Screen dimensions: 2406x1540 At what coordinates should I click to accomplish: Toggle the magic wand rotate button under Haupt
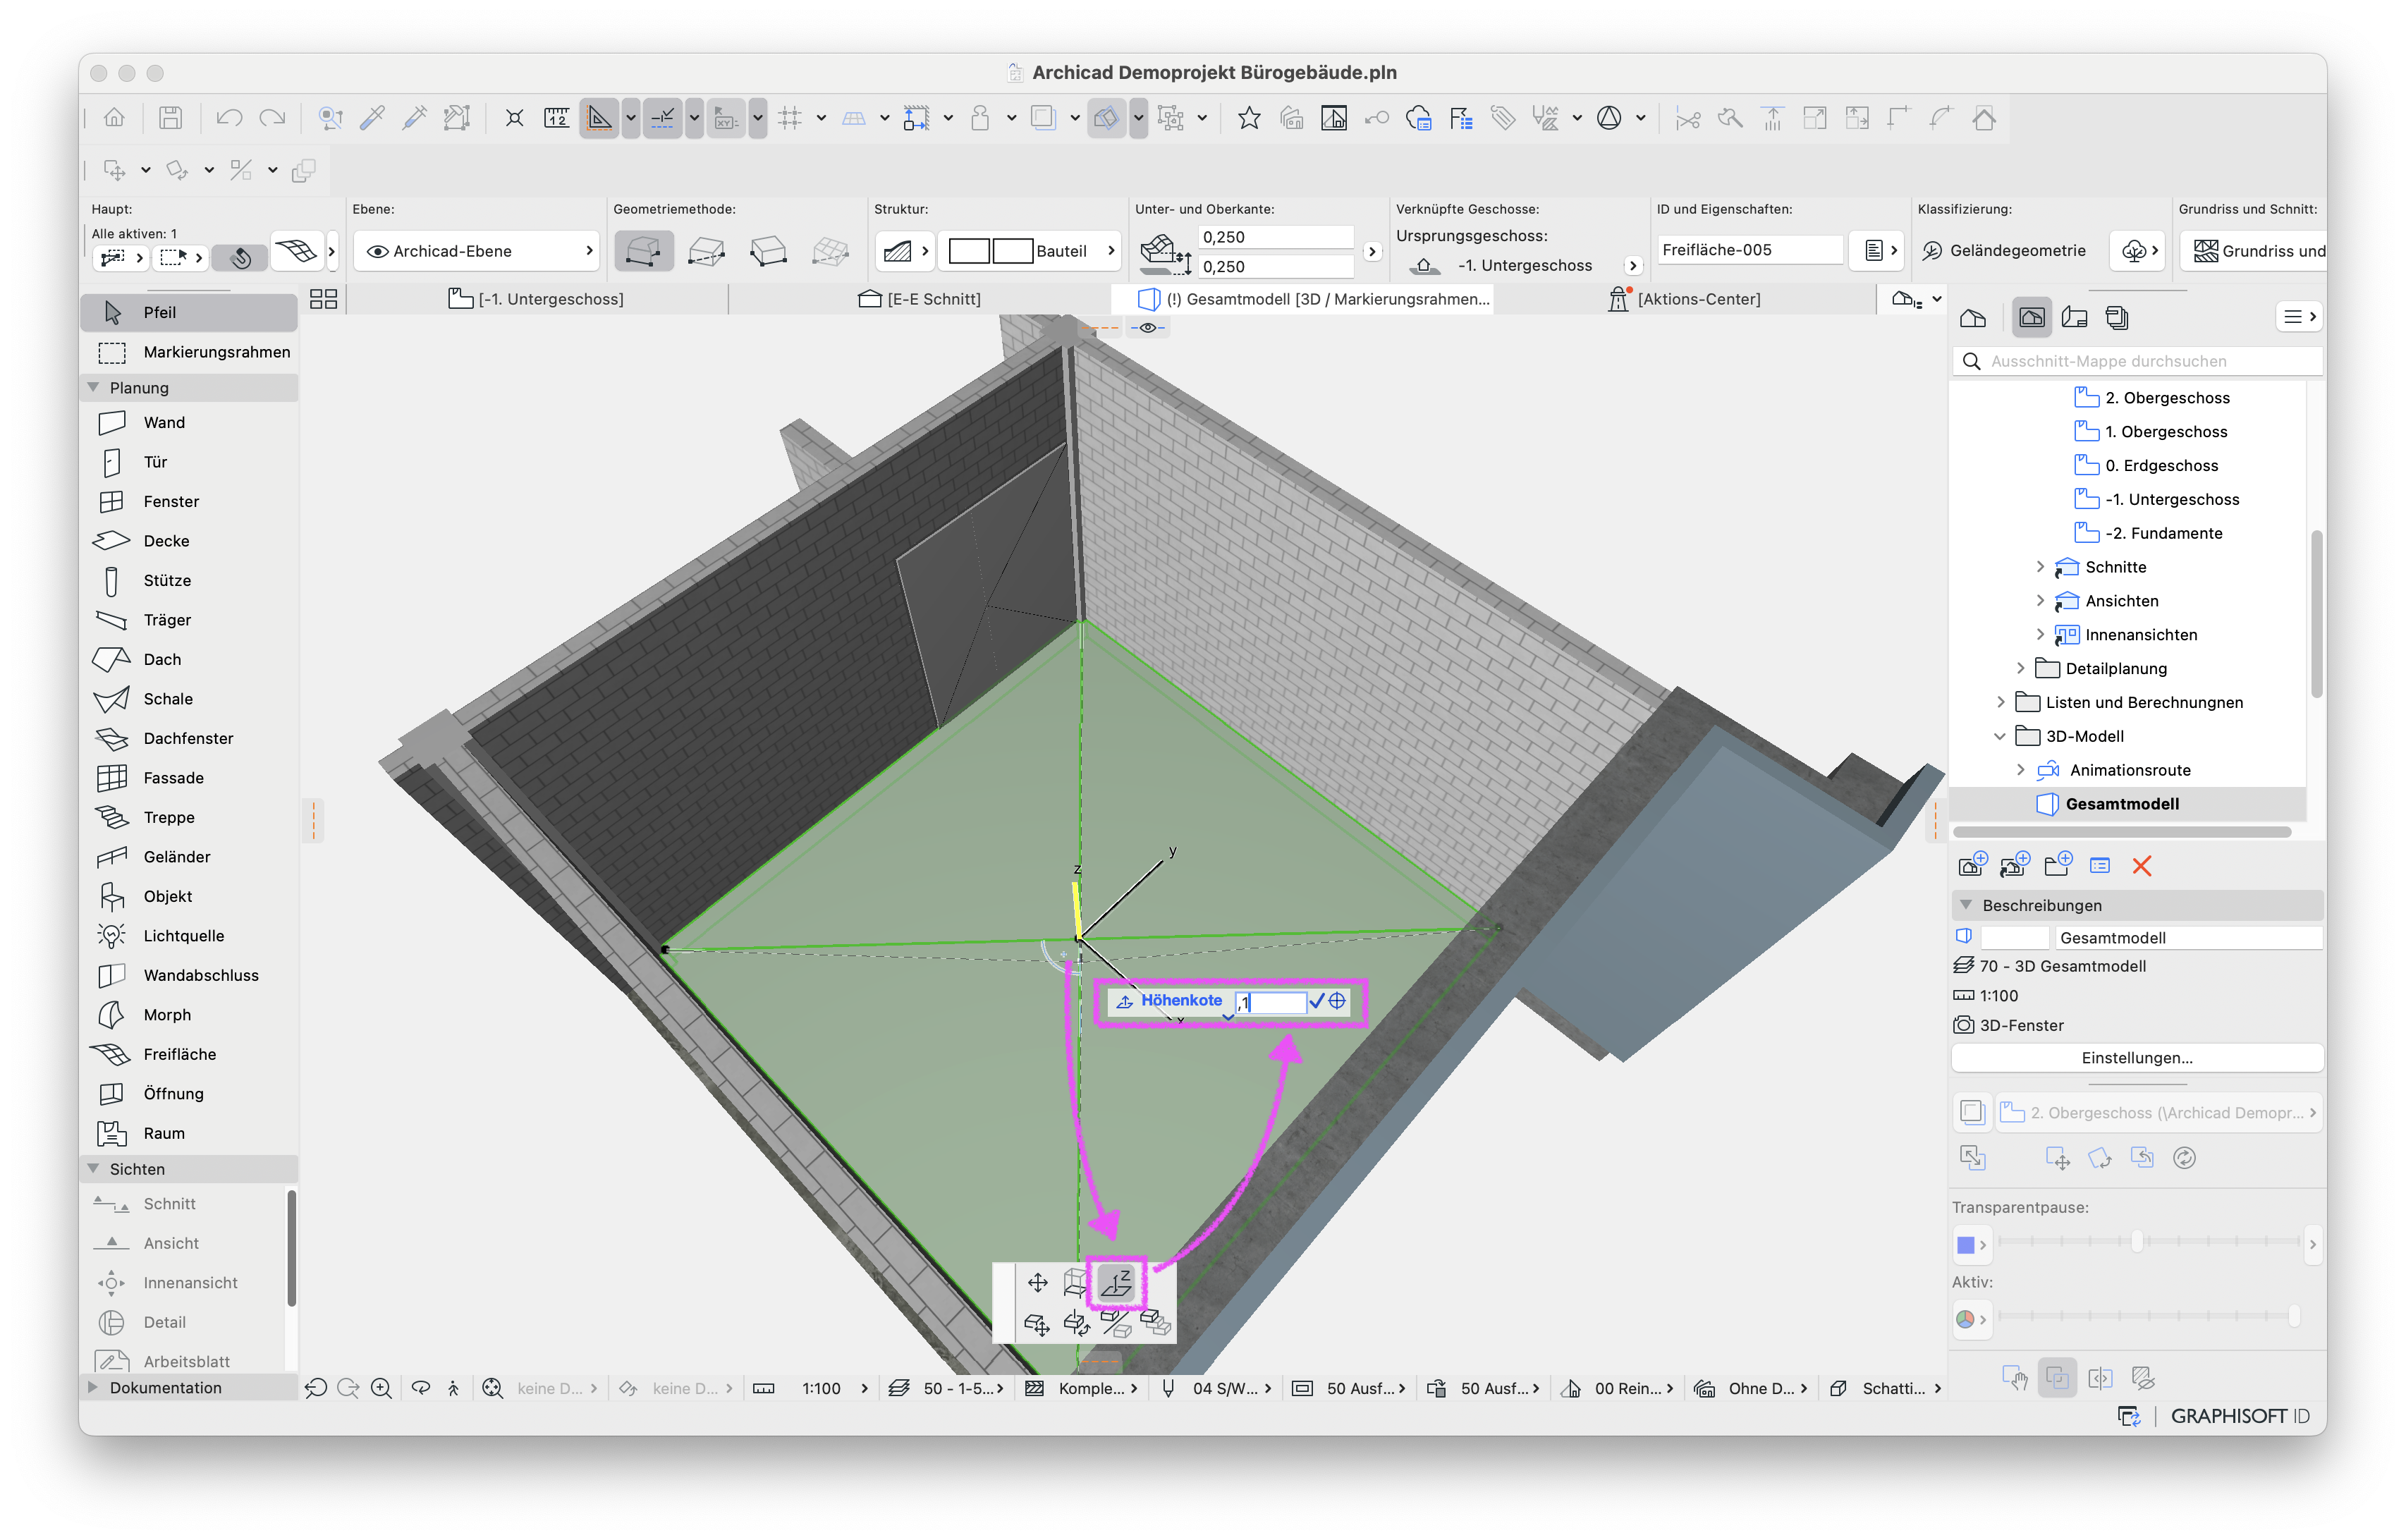click(x=240, y=258)
